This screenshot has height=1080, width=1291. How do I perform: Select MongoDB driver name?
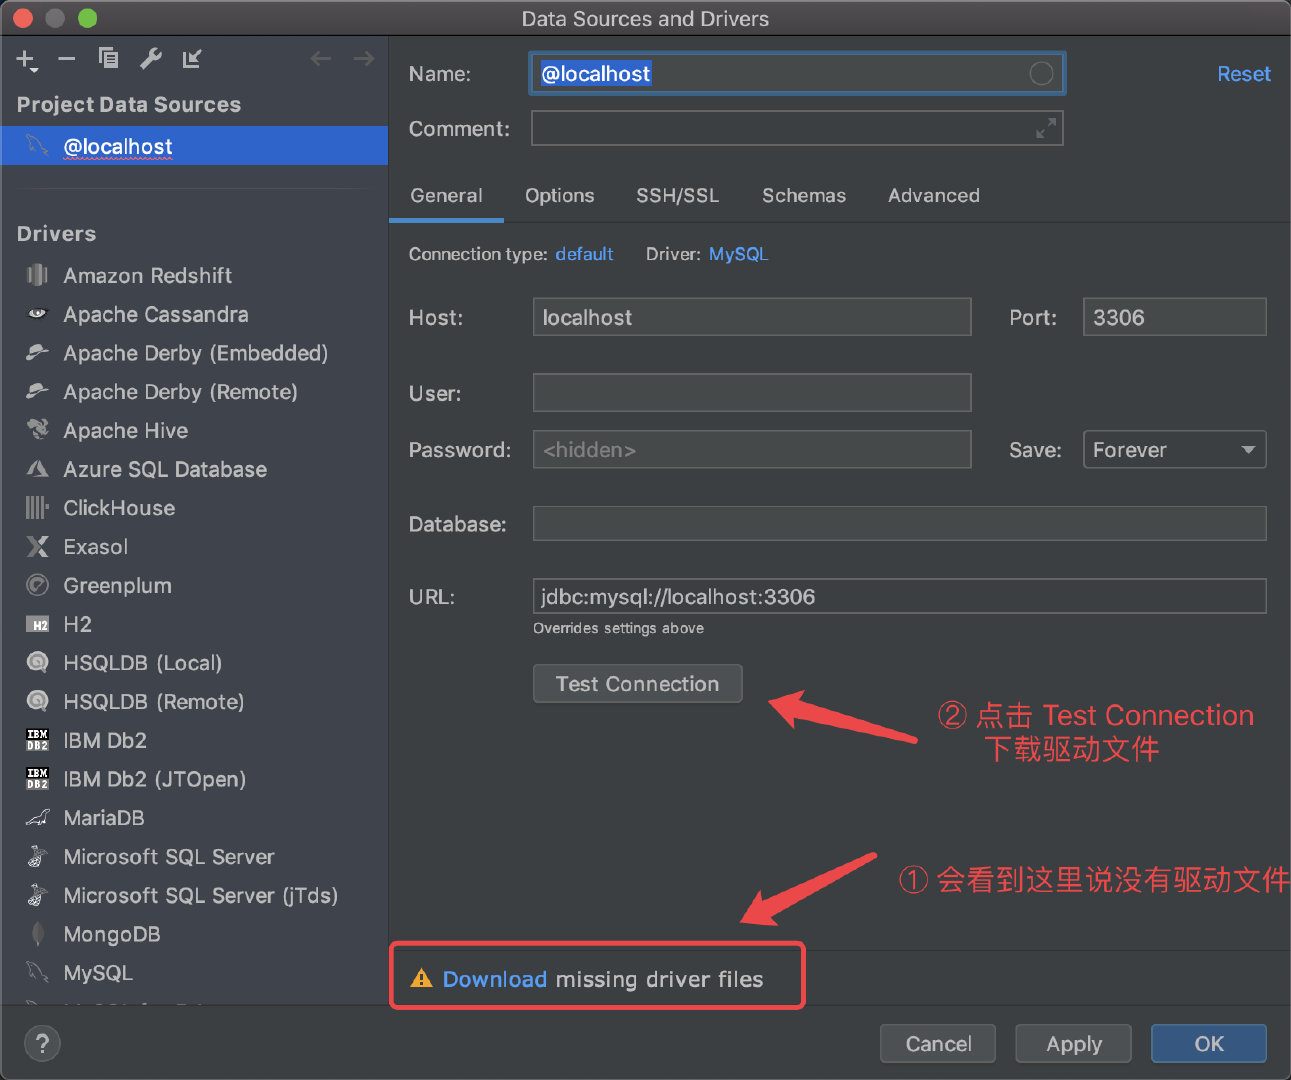point(112,934)
